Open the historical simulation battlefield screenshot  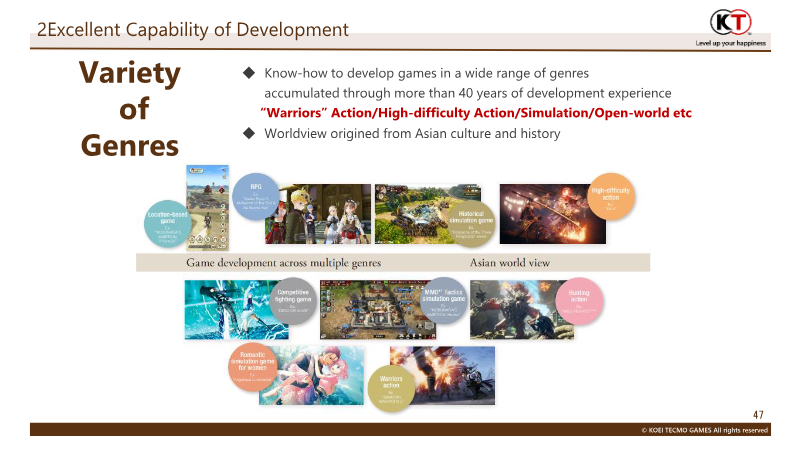(x=412, y=213)
